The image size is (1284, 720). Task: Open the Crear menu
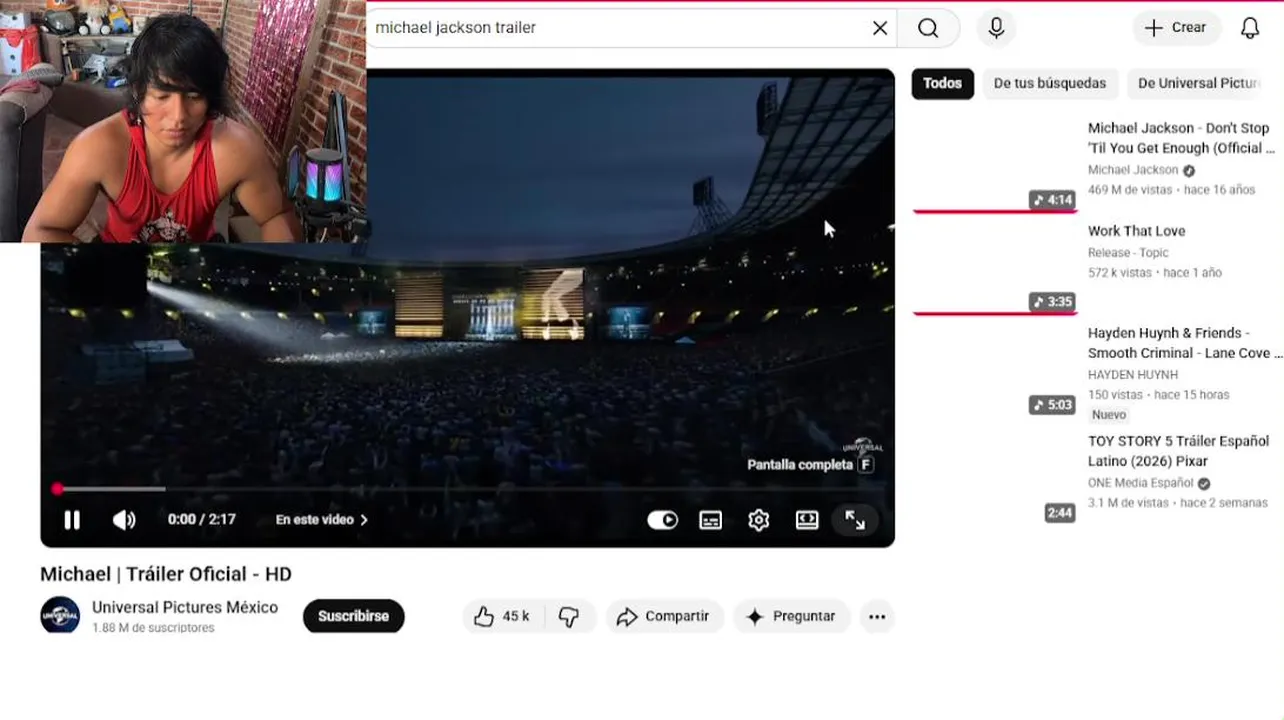[x=1176, y=28]
